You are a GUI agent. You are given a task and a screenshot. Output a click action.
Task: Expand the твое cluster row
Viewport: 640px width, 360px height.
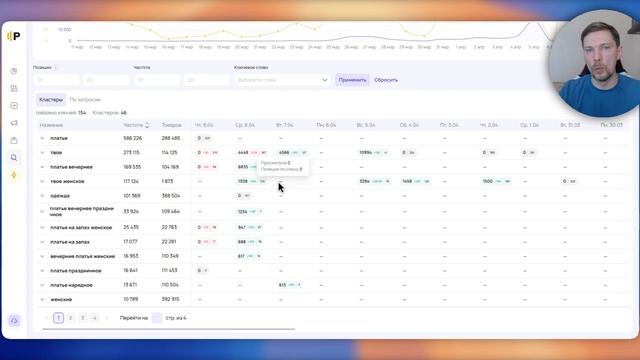42,153
